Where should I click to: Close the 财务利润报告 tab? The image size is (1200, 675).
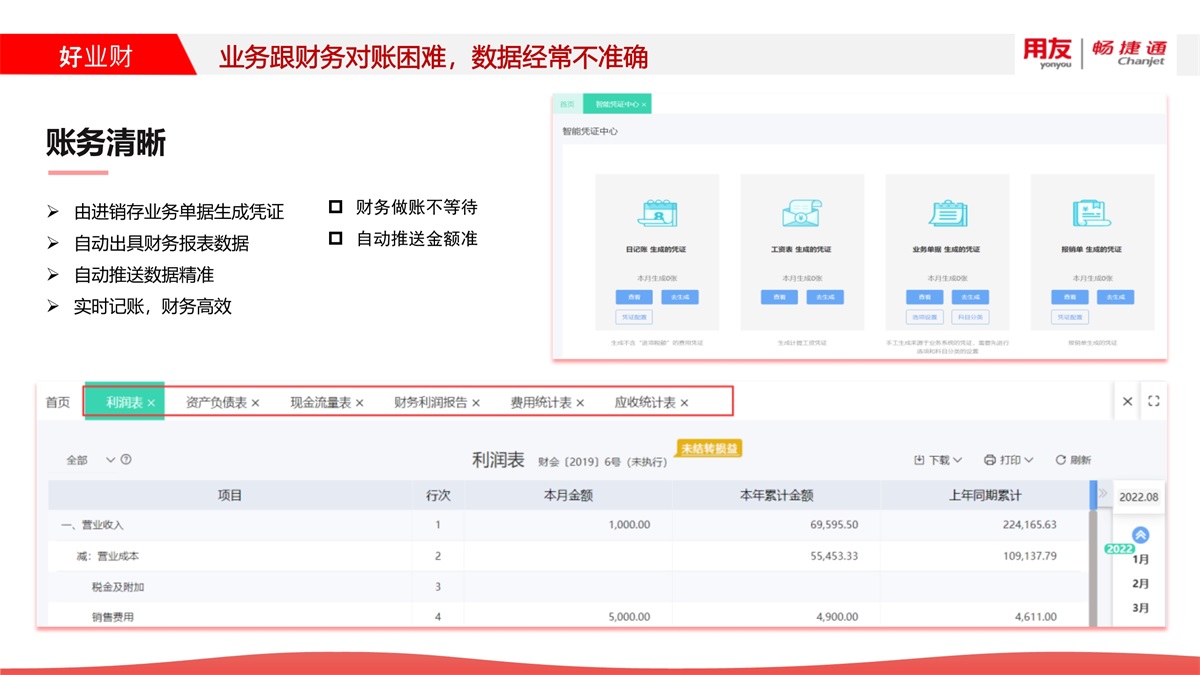pos(476,403)
